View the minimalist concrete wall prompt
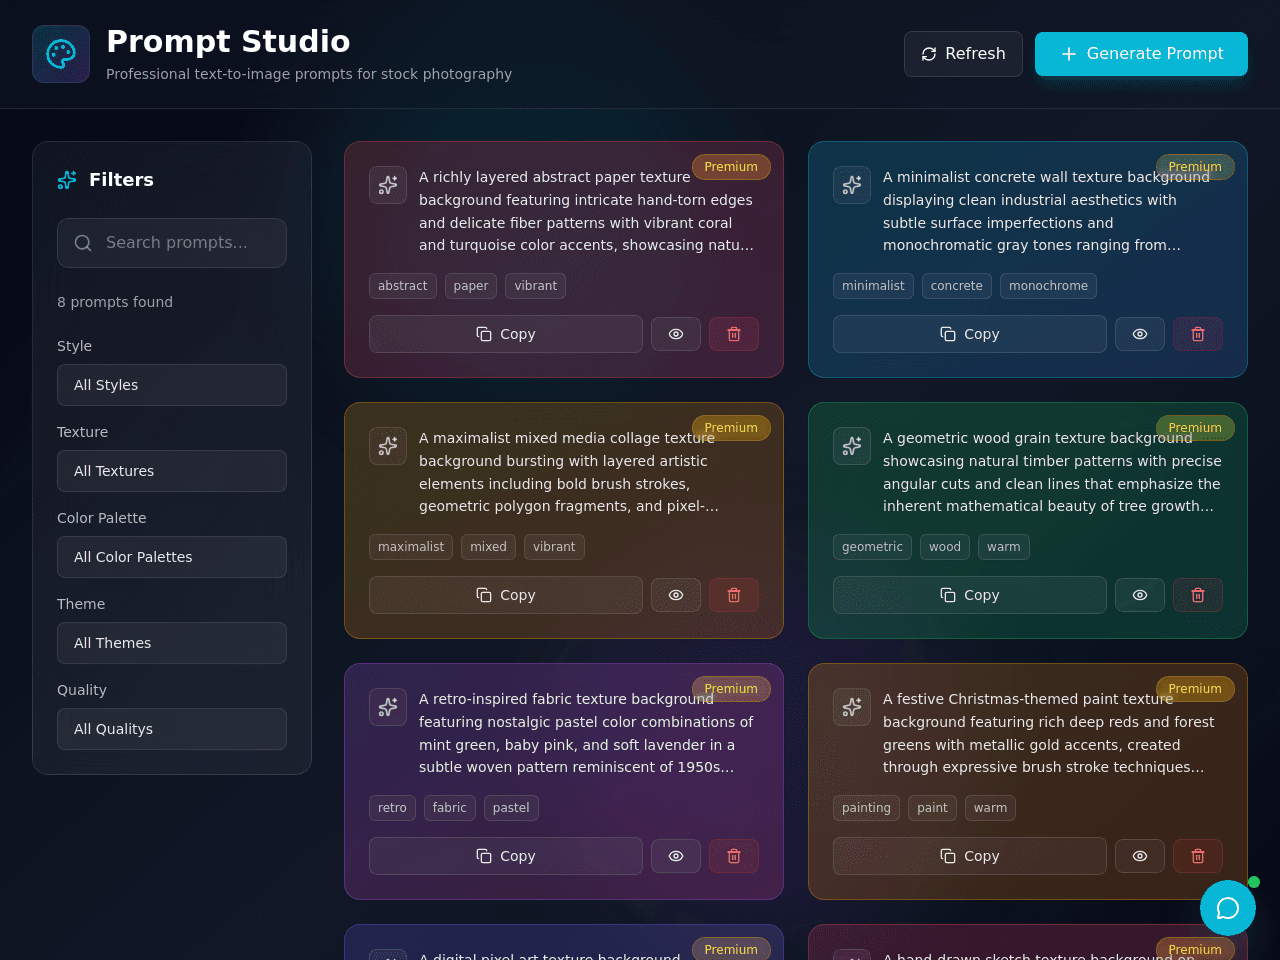 [x=1140, y=334]
